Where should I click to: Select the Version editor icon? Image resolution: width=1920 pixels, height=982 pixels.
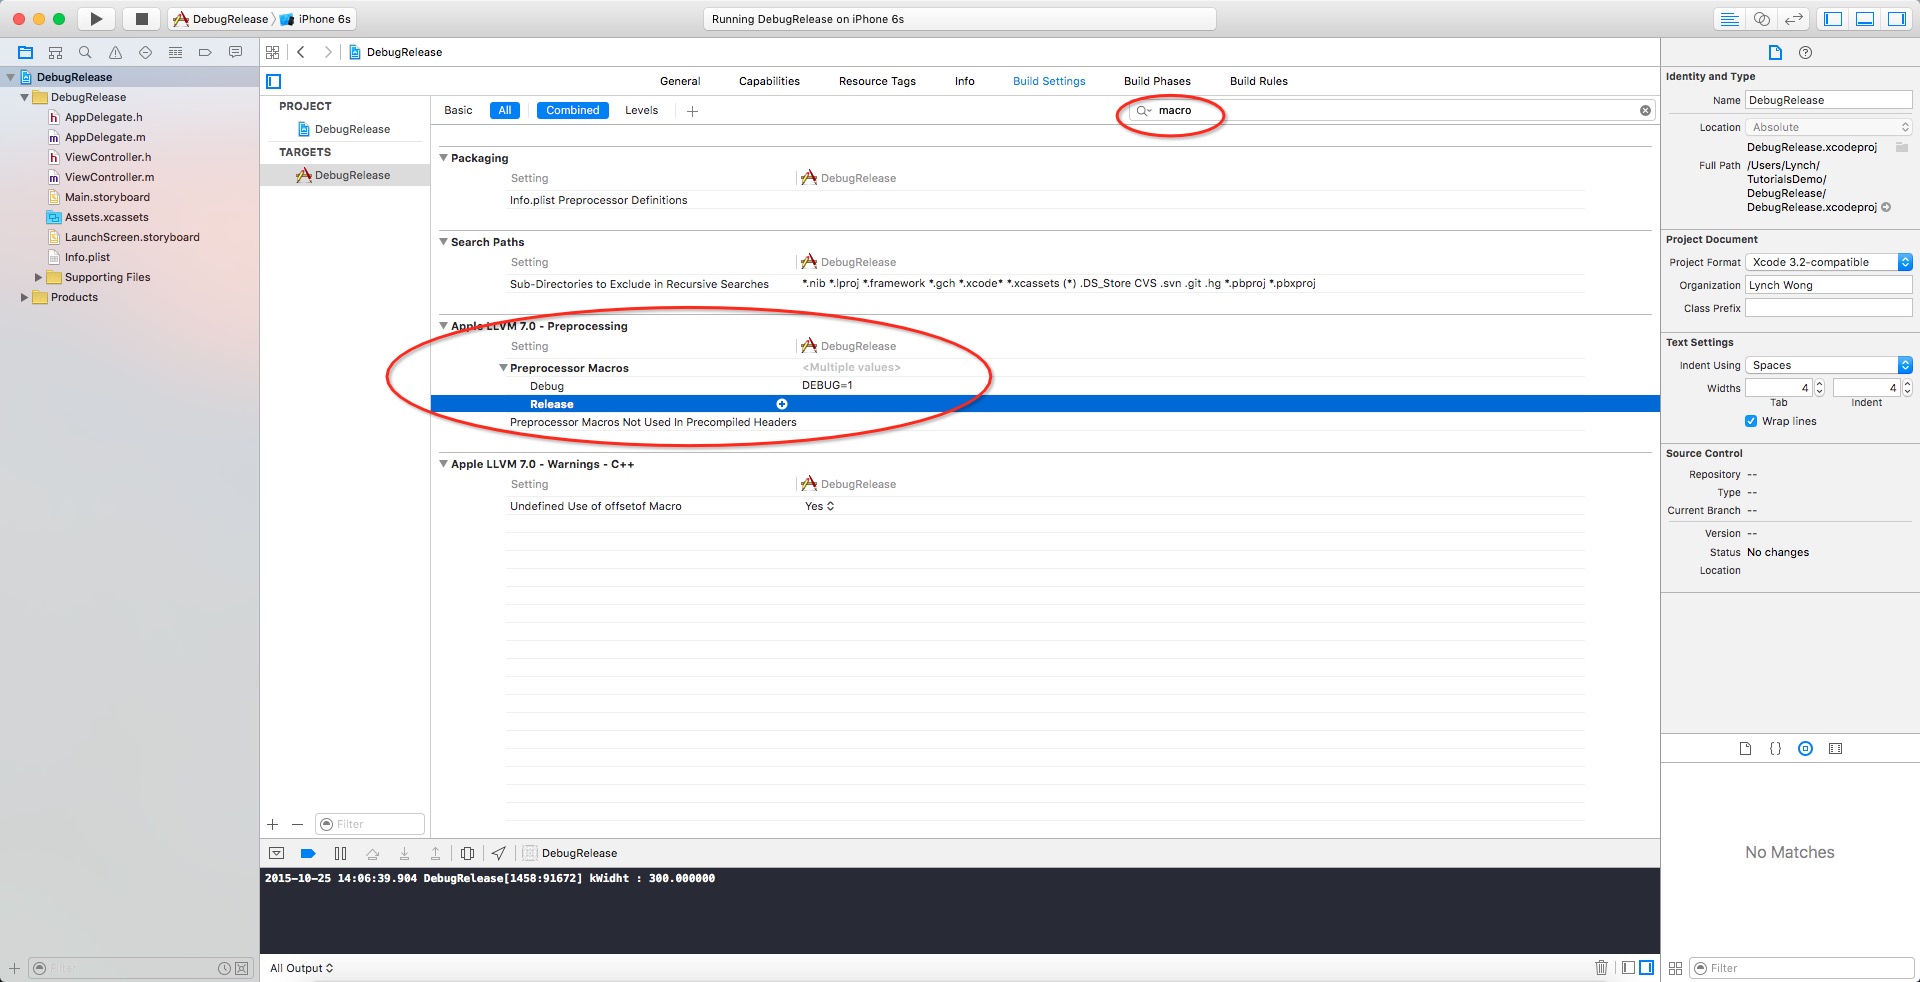tap(1794, 19)
